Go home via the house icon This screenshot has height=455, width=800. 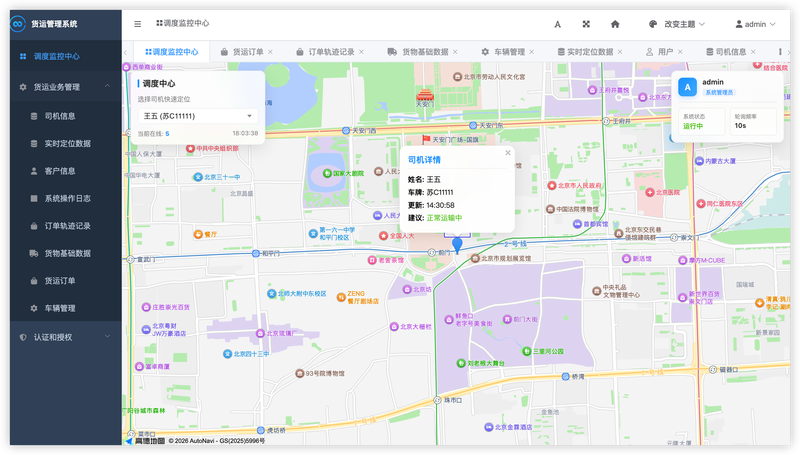[615, 24]
